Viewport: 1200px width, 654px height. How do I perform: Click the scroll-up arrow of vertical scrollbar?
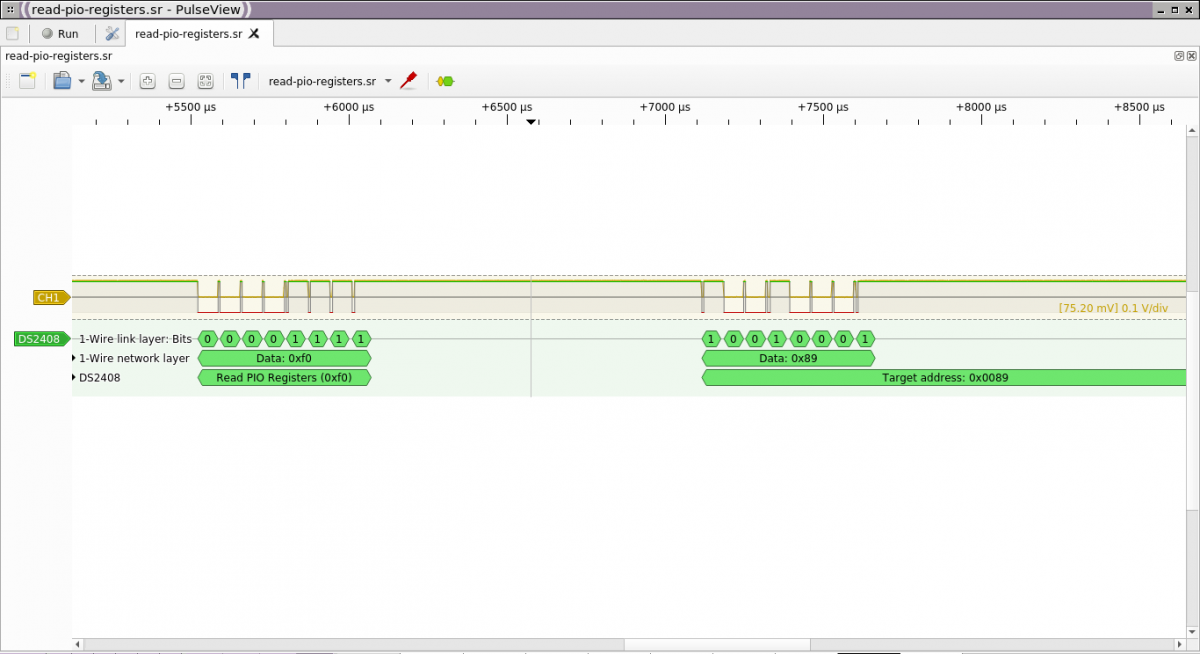pyautogui.click(x=1192, y=130)
